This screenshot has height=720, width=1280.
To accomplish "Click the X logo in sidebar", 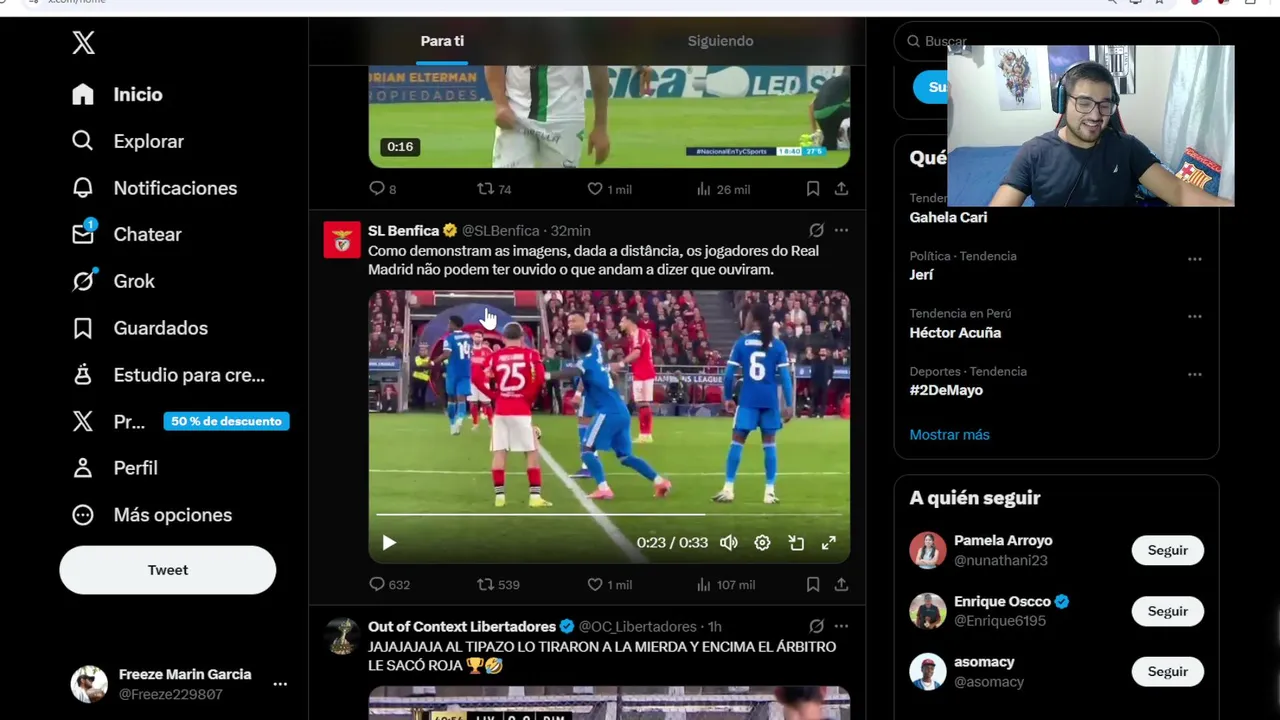I will pyautogui.click(x=83, y=42).
